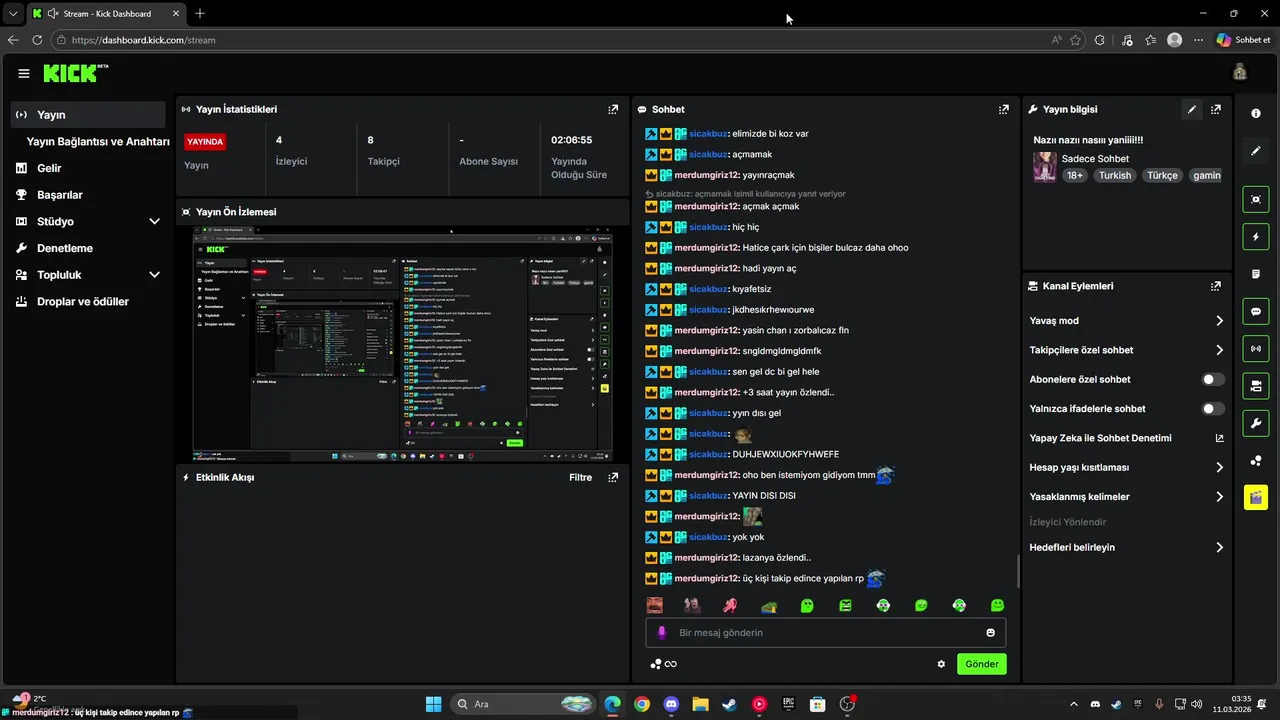1280x720 pixels.
Task: Open Yayın Bağlantısı ve Anahtarı page
Action: coord(98,142)
